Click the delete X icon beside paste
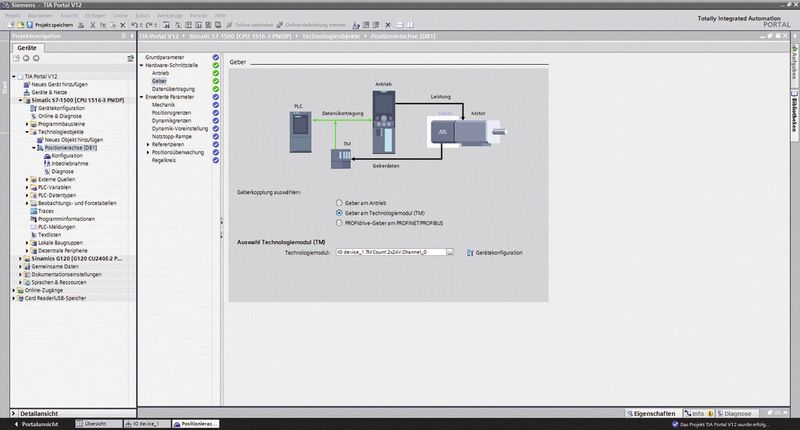Image resolution: width=800 pixels, height=430 pixels. 122,24
